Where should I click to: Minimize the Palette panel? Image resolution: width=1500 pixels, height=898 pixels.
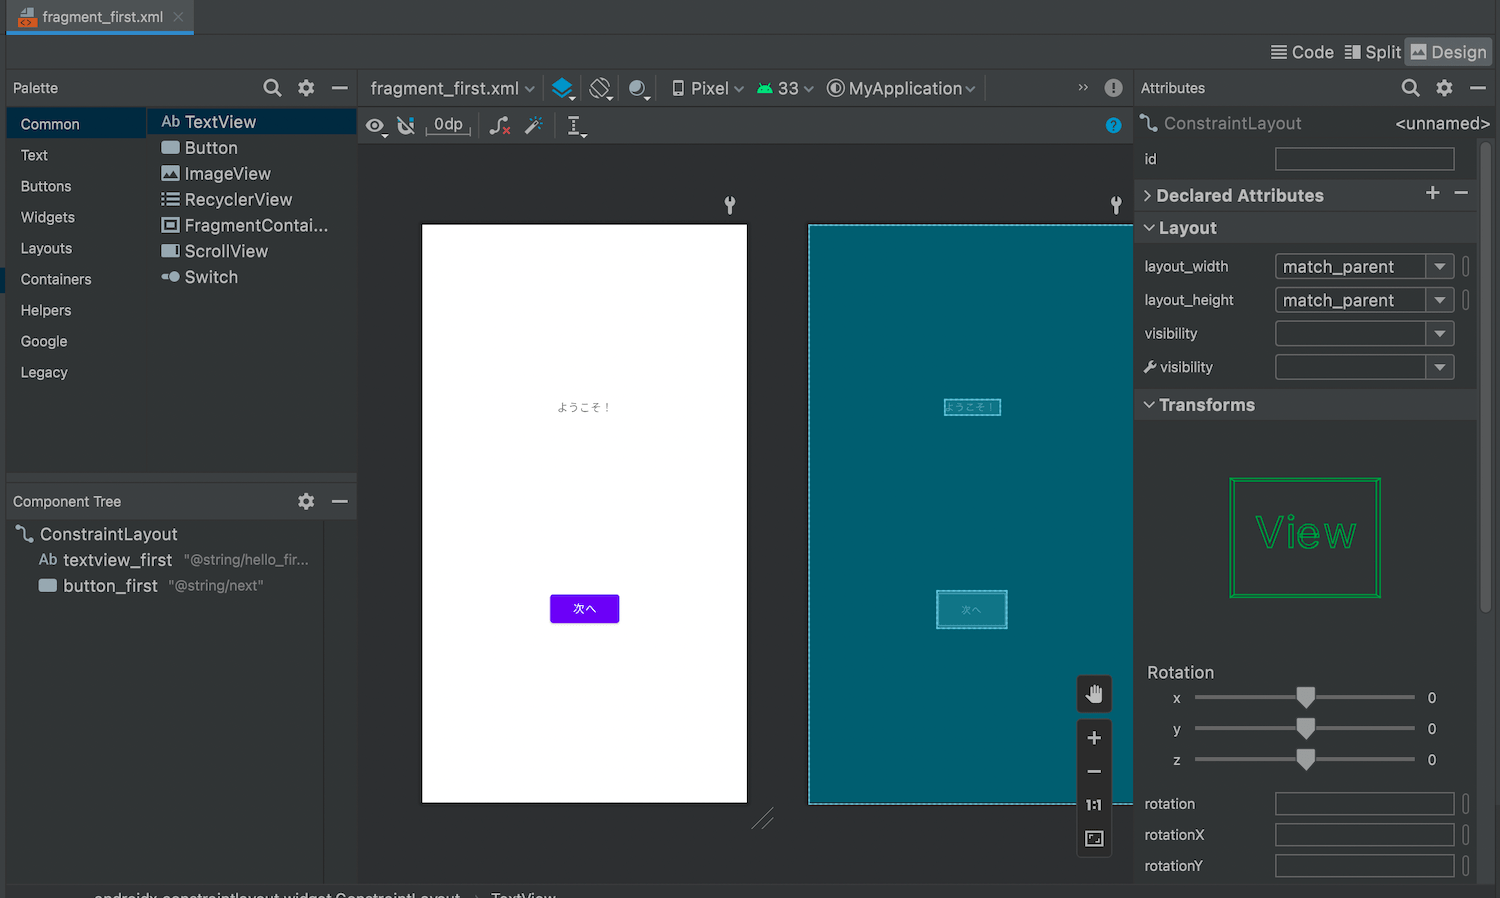pyautogui.click(x=340, y=88)
